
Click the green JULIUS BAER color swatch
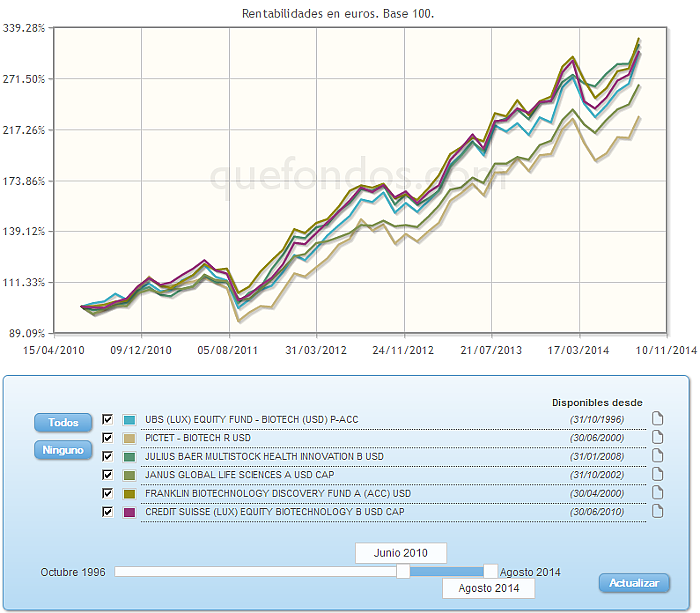coord(129,457)
